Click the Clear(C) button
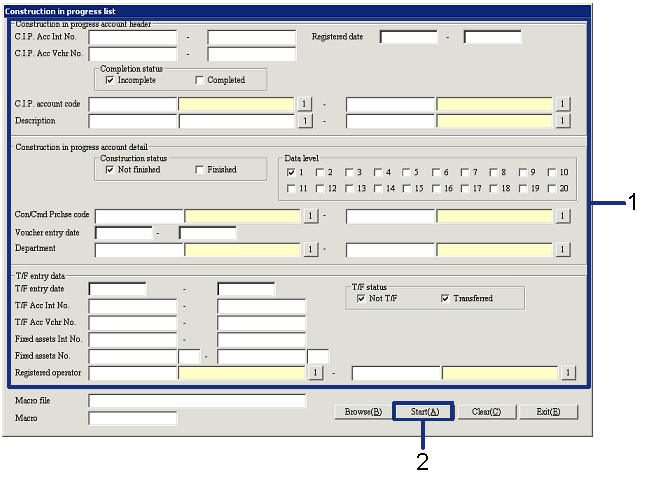The width and height of the screenshot is (650, 479). point(487,412)
